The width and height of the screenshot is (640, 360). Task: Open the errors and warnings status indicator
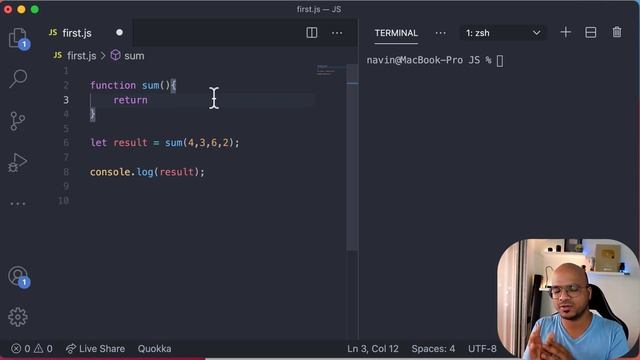32,349
